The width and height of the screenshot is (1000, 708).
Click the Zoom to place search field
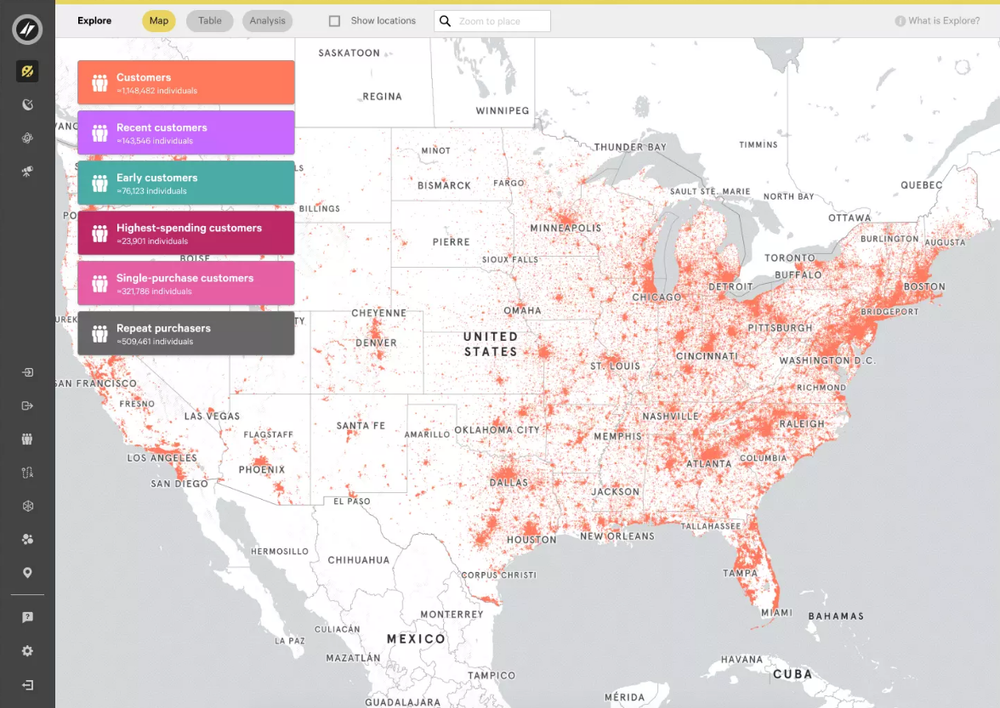492,21
